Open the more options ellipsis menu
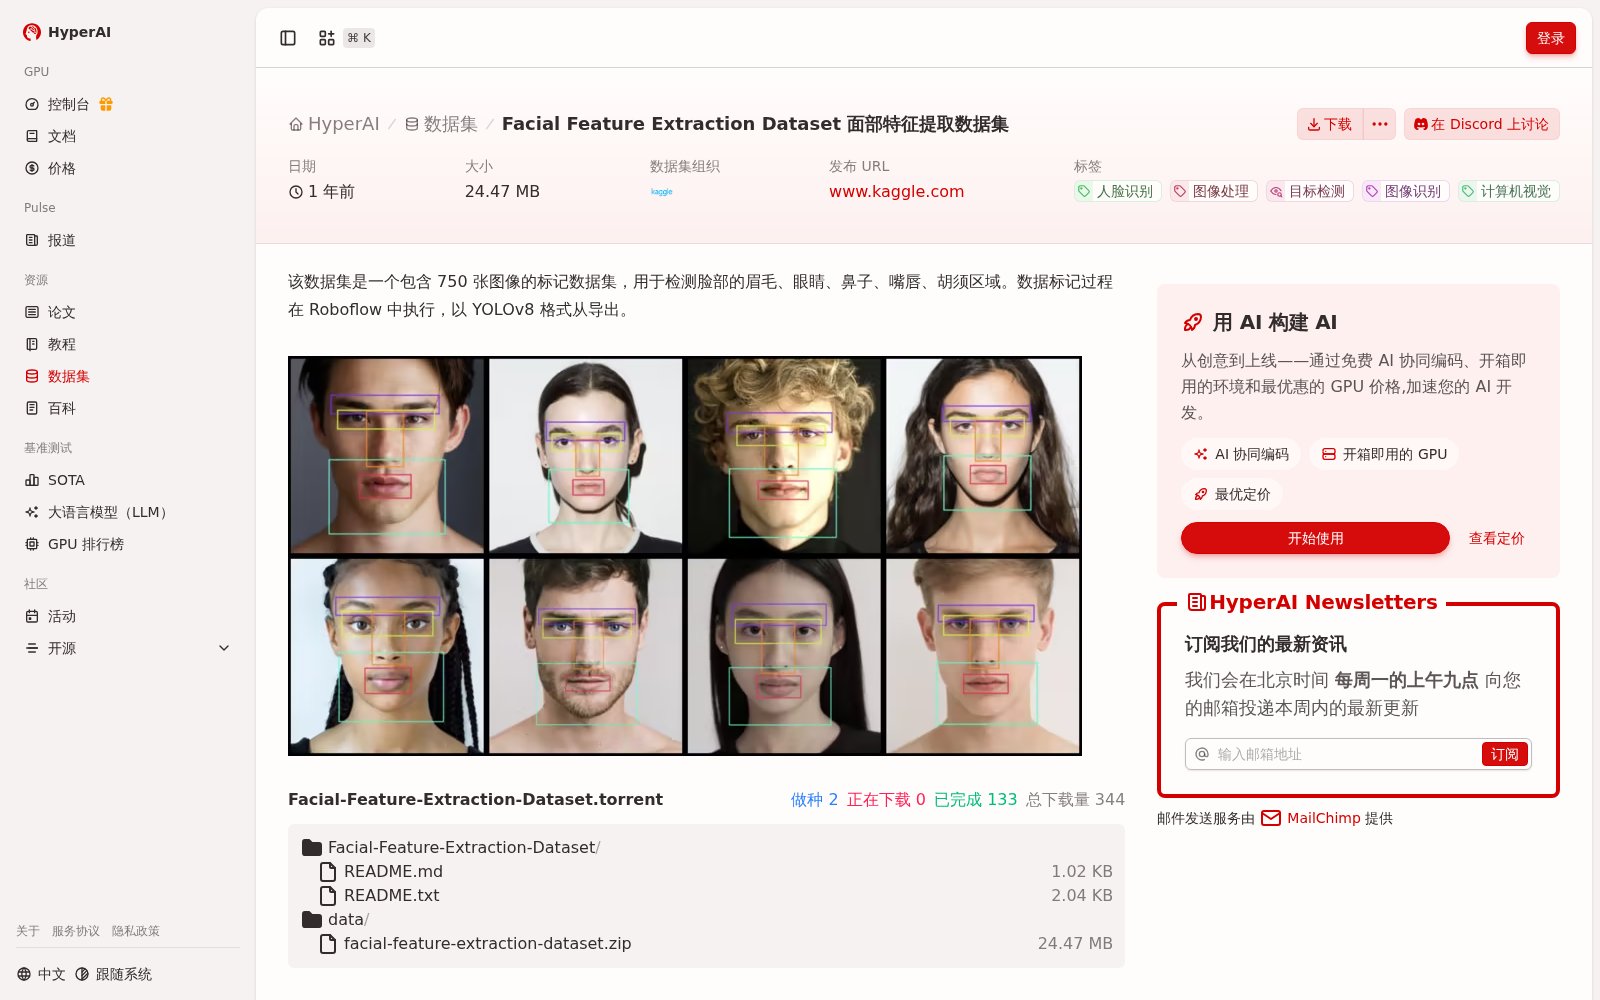This screenshot has height=1000, width=1600. tap(1380, 124)
